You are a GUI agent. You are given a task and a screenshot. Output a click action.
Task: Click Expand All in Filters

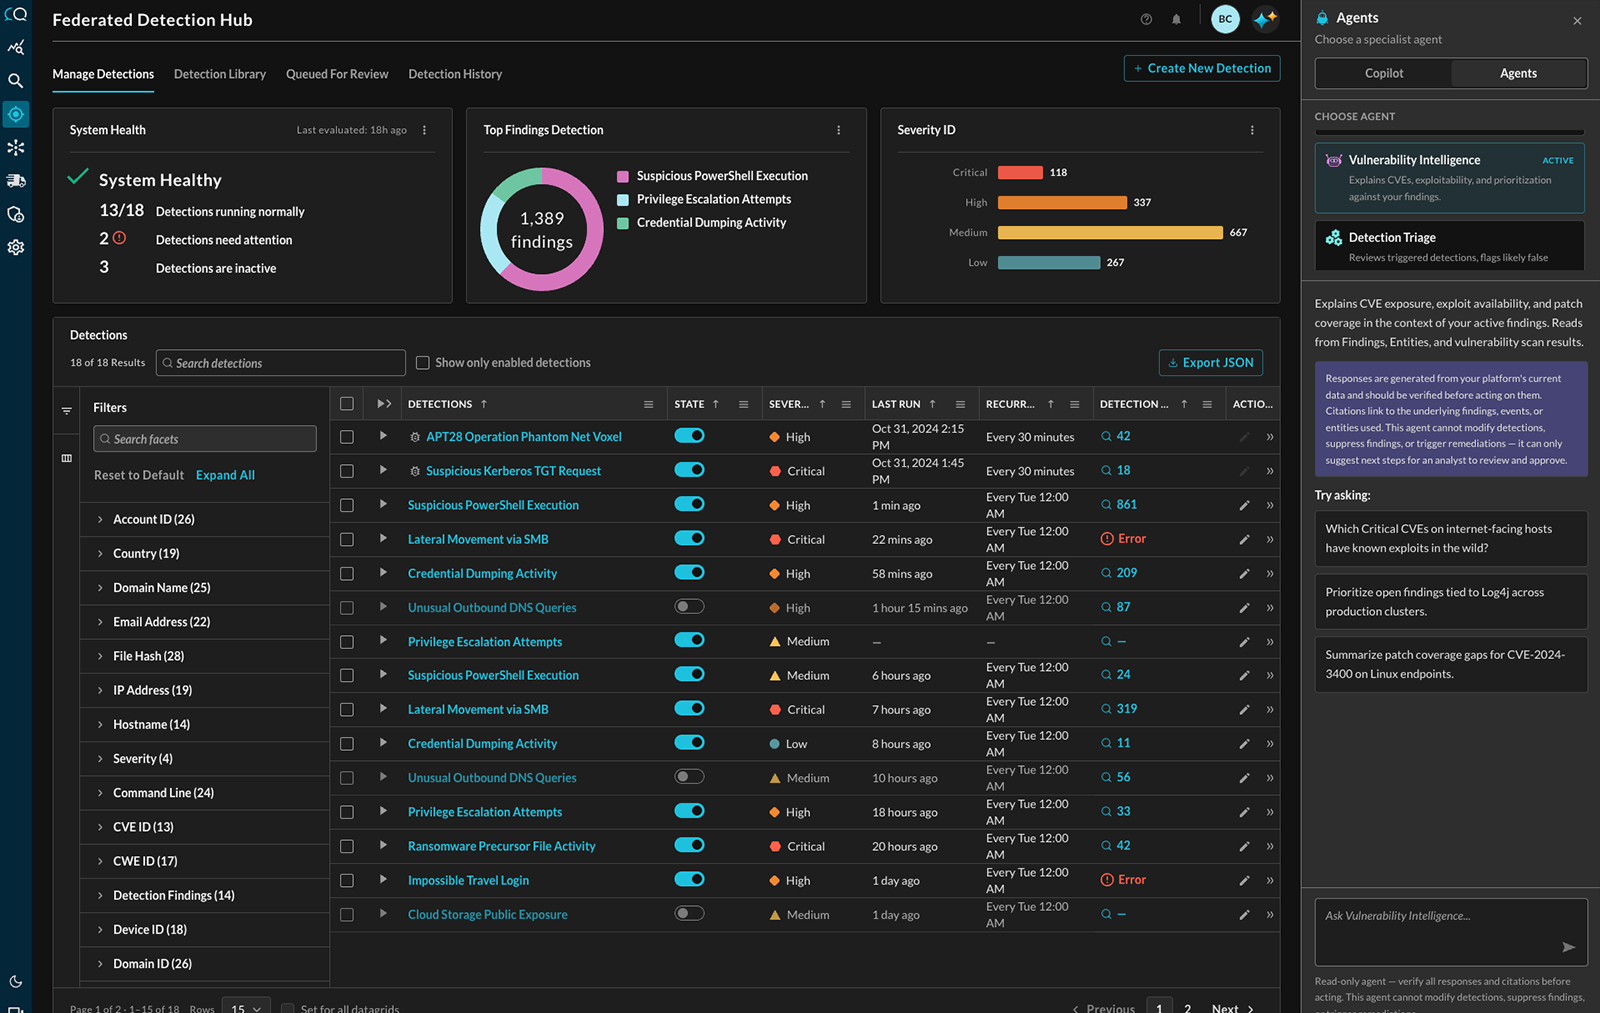225,476
